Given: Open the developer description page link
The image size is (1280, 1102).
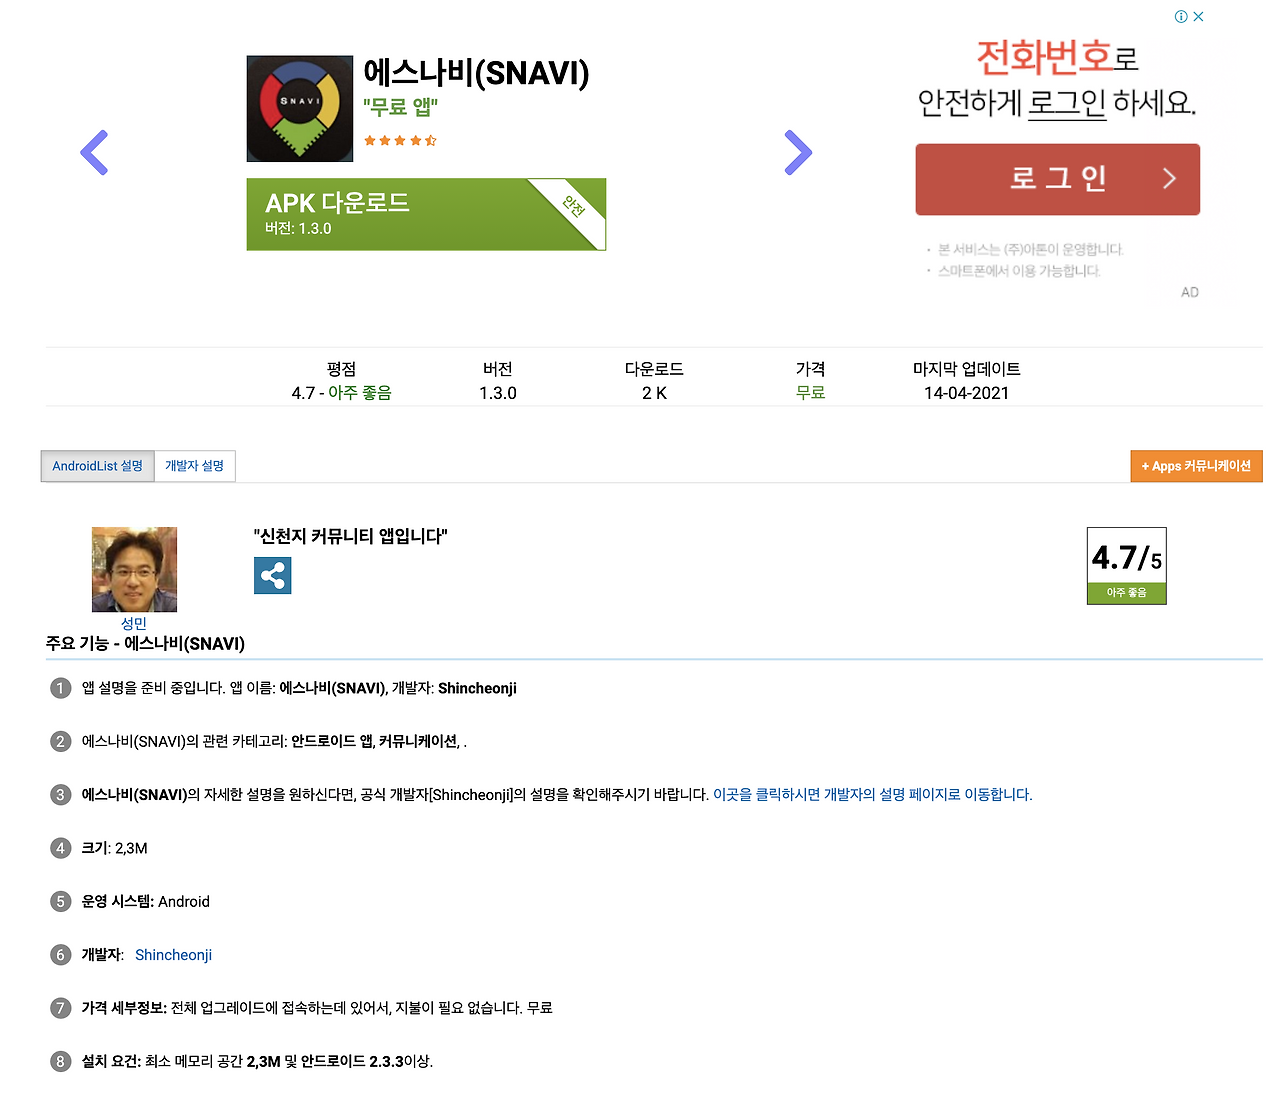Looking at the screenshot, I should tap(873, 795).
